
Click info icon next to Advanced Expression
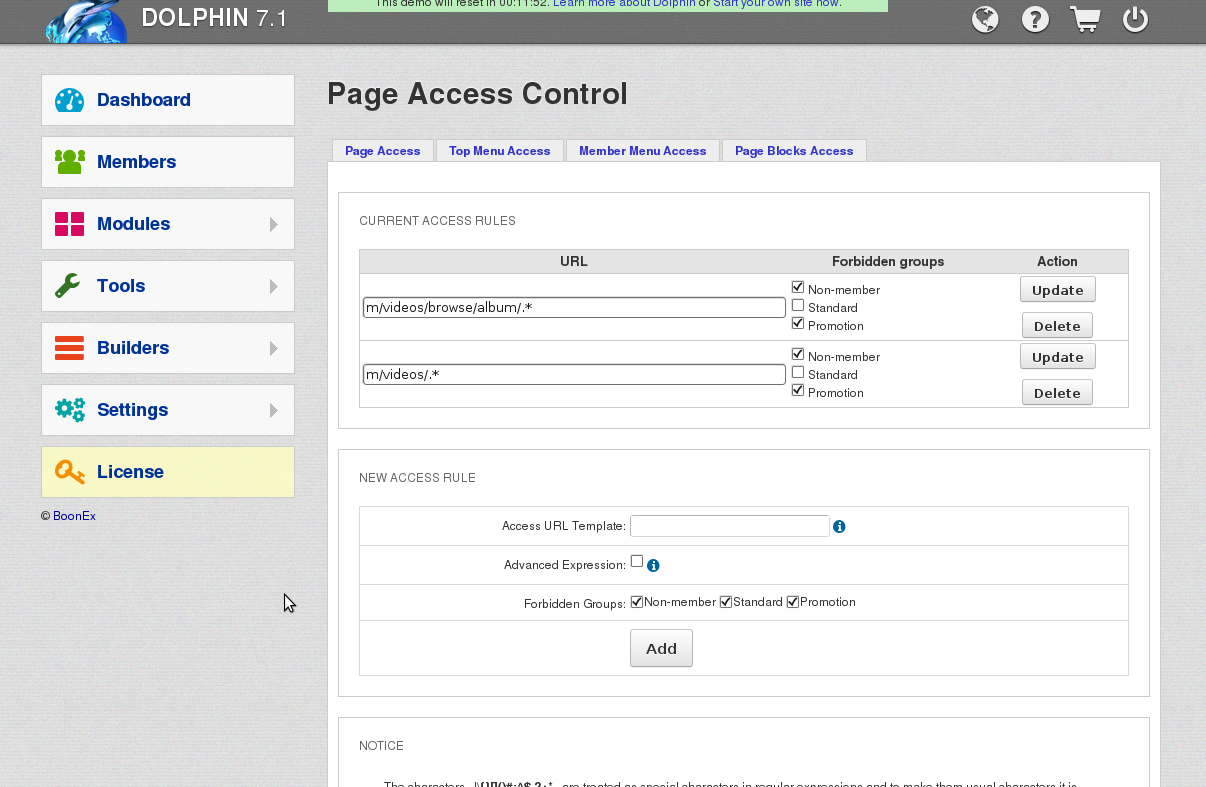click(x=653, y=566)
